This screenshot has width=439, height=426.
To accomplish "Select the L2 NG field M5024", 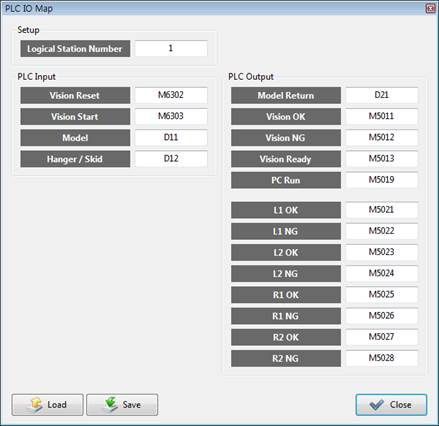I will click(x=382, y=273).
